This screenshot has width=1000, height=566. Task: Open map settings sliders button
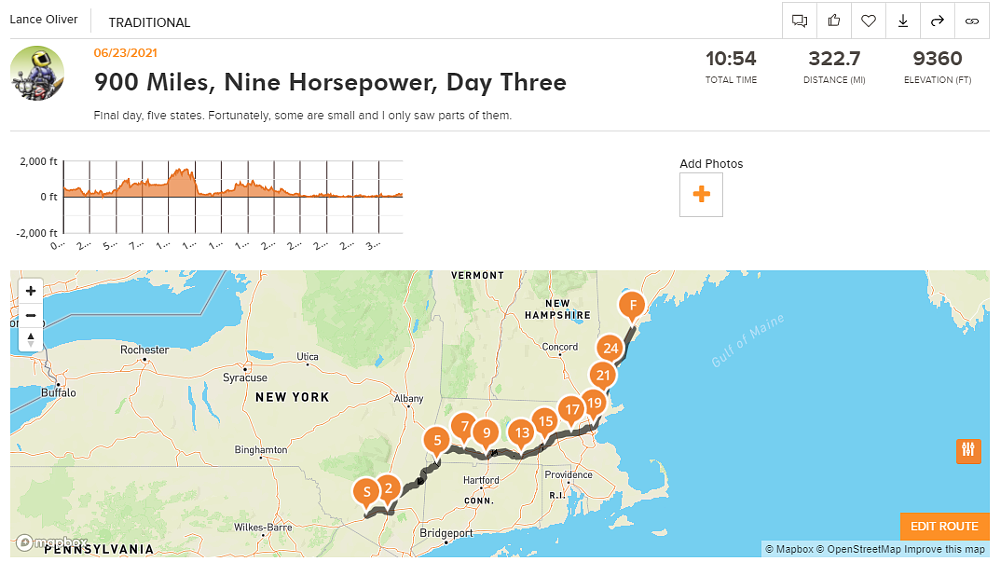click(968, 450)
